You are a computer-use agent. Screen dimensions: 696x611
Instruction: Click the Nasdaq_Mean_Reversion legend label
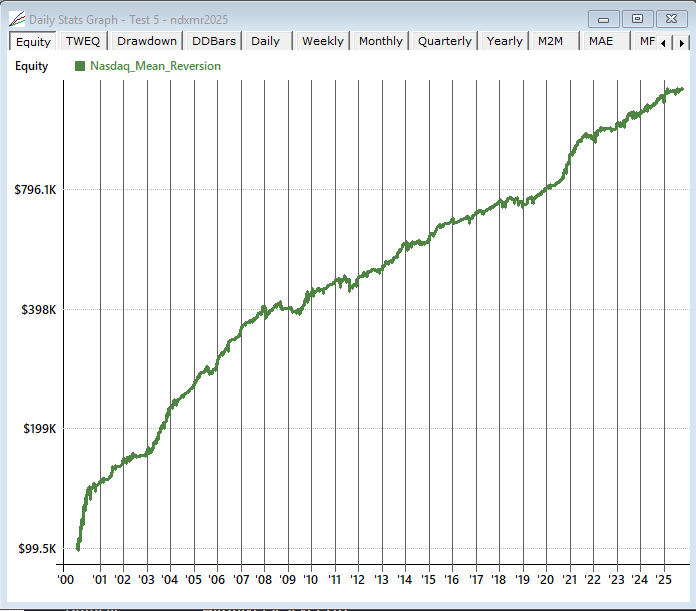pos(155,66)
